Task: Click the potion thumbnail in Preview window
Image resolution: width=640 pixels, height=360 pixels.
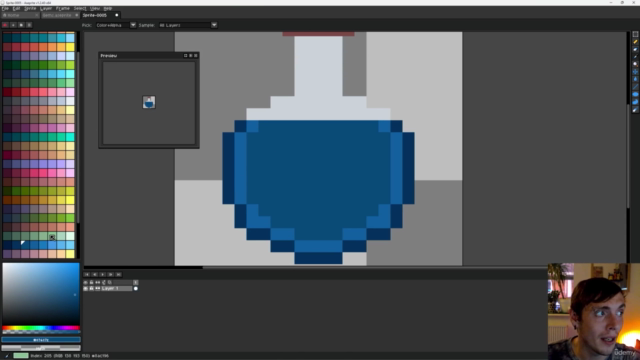Action: 149,102
